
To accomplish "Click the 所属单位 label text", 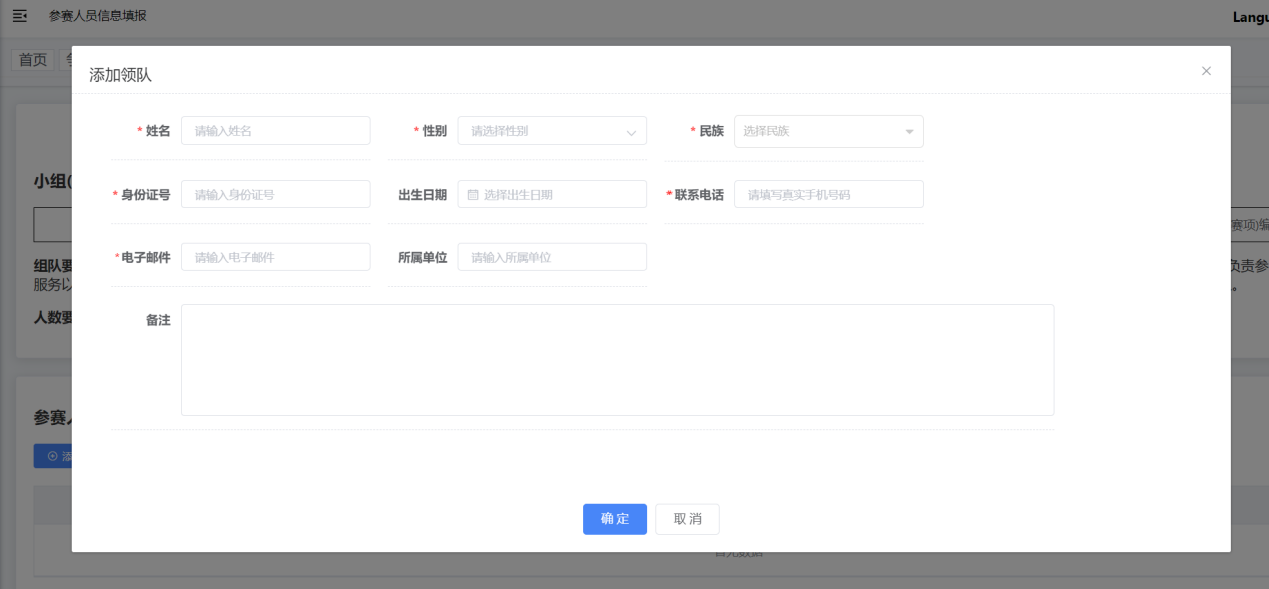I will click(422, 257).
